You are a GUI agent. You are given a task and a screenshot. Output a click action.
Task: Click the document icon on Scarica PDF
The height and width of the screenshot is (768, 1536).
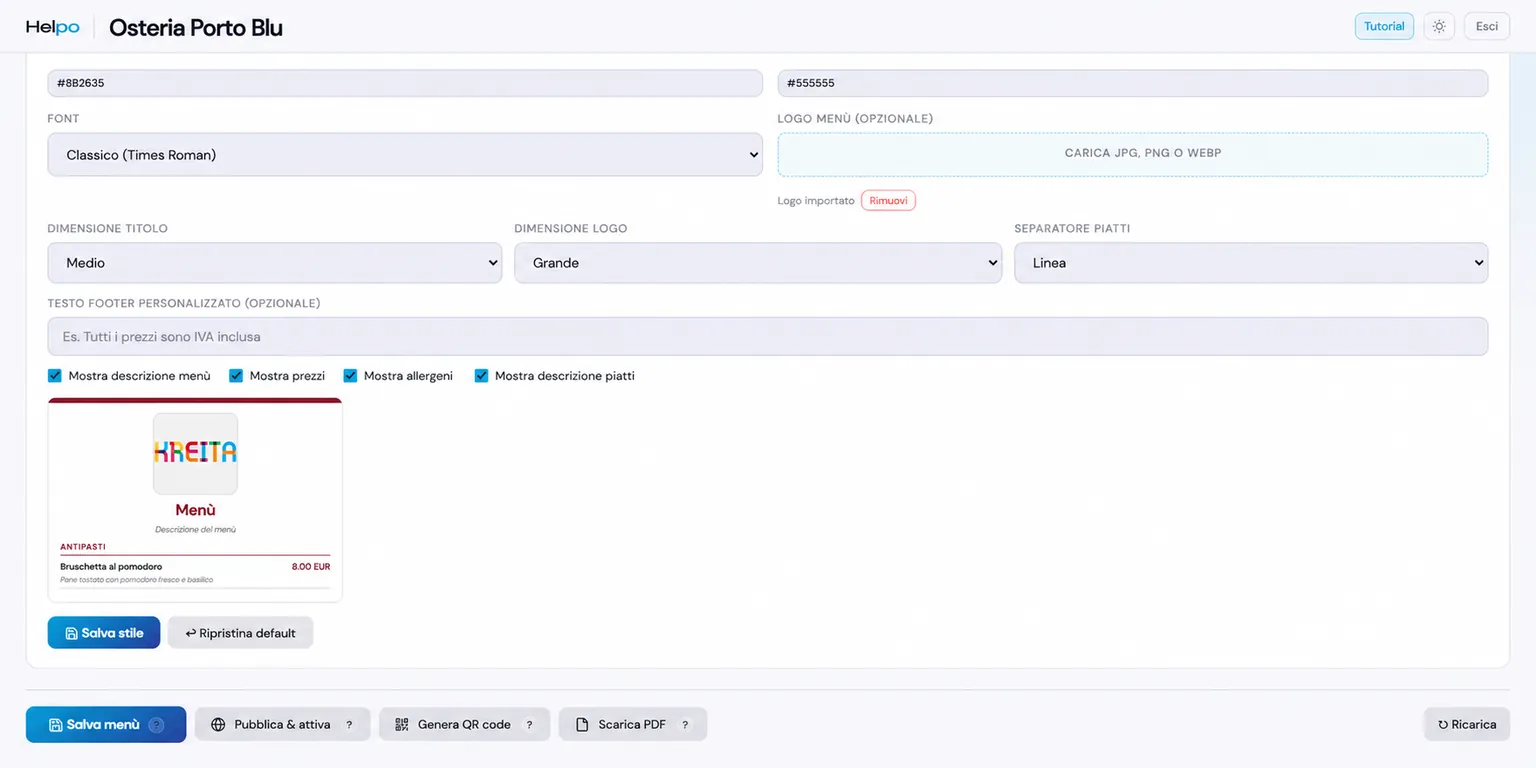click(x=582, y=725)
